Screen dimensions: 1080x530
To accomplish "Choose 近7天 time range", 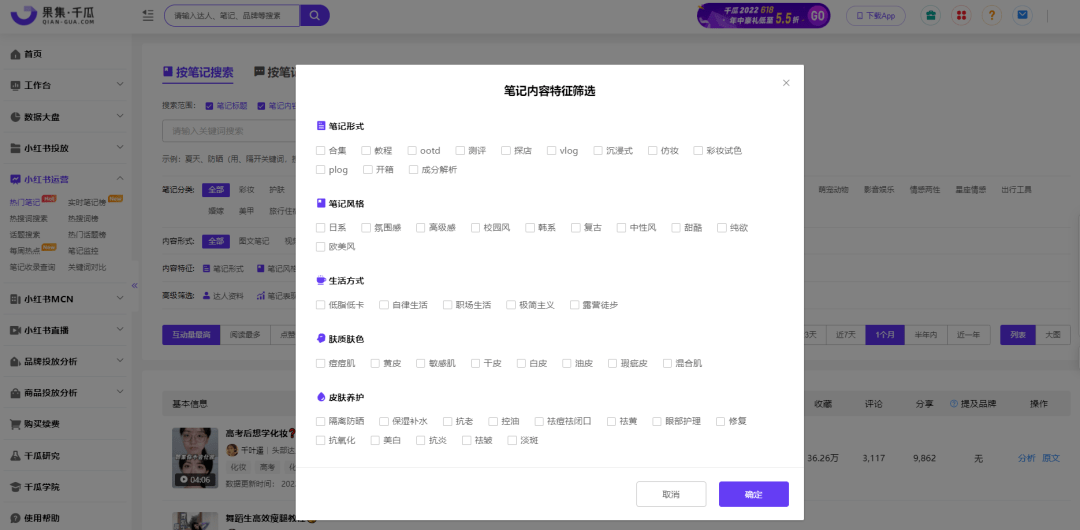I will [846, 335].
